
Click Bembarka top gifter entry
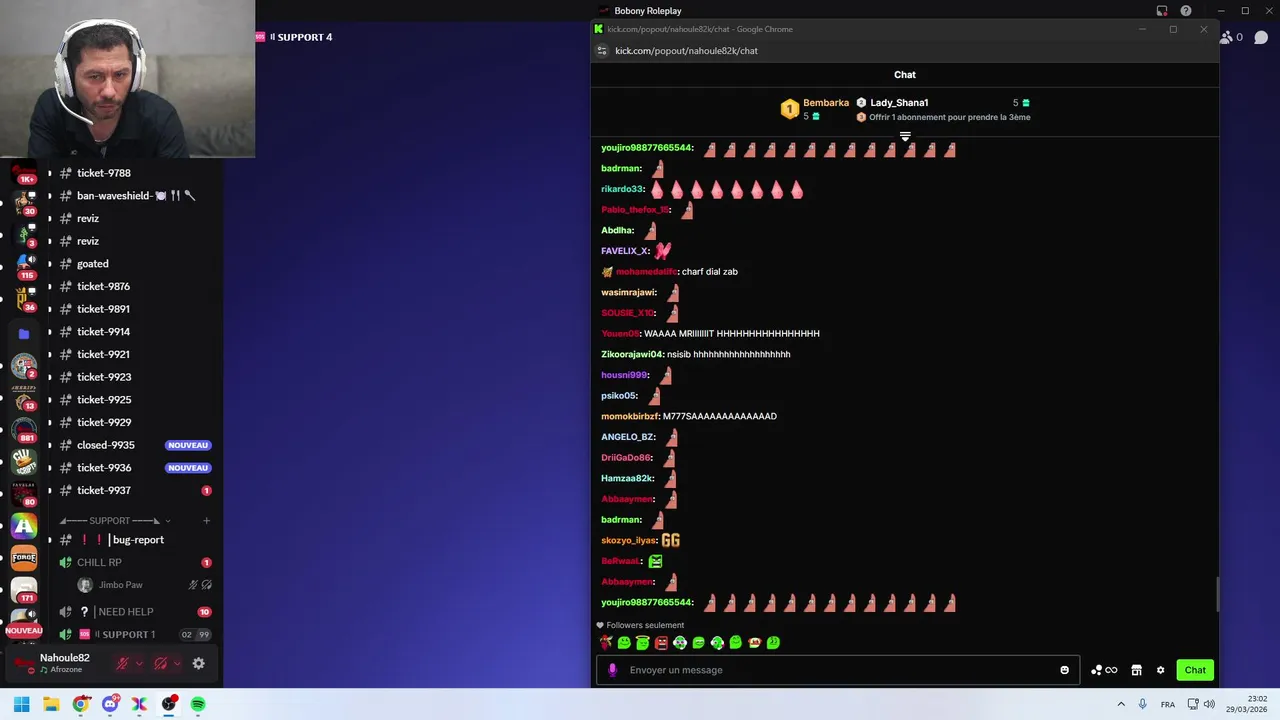click(815, 109)
